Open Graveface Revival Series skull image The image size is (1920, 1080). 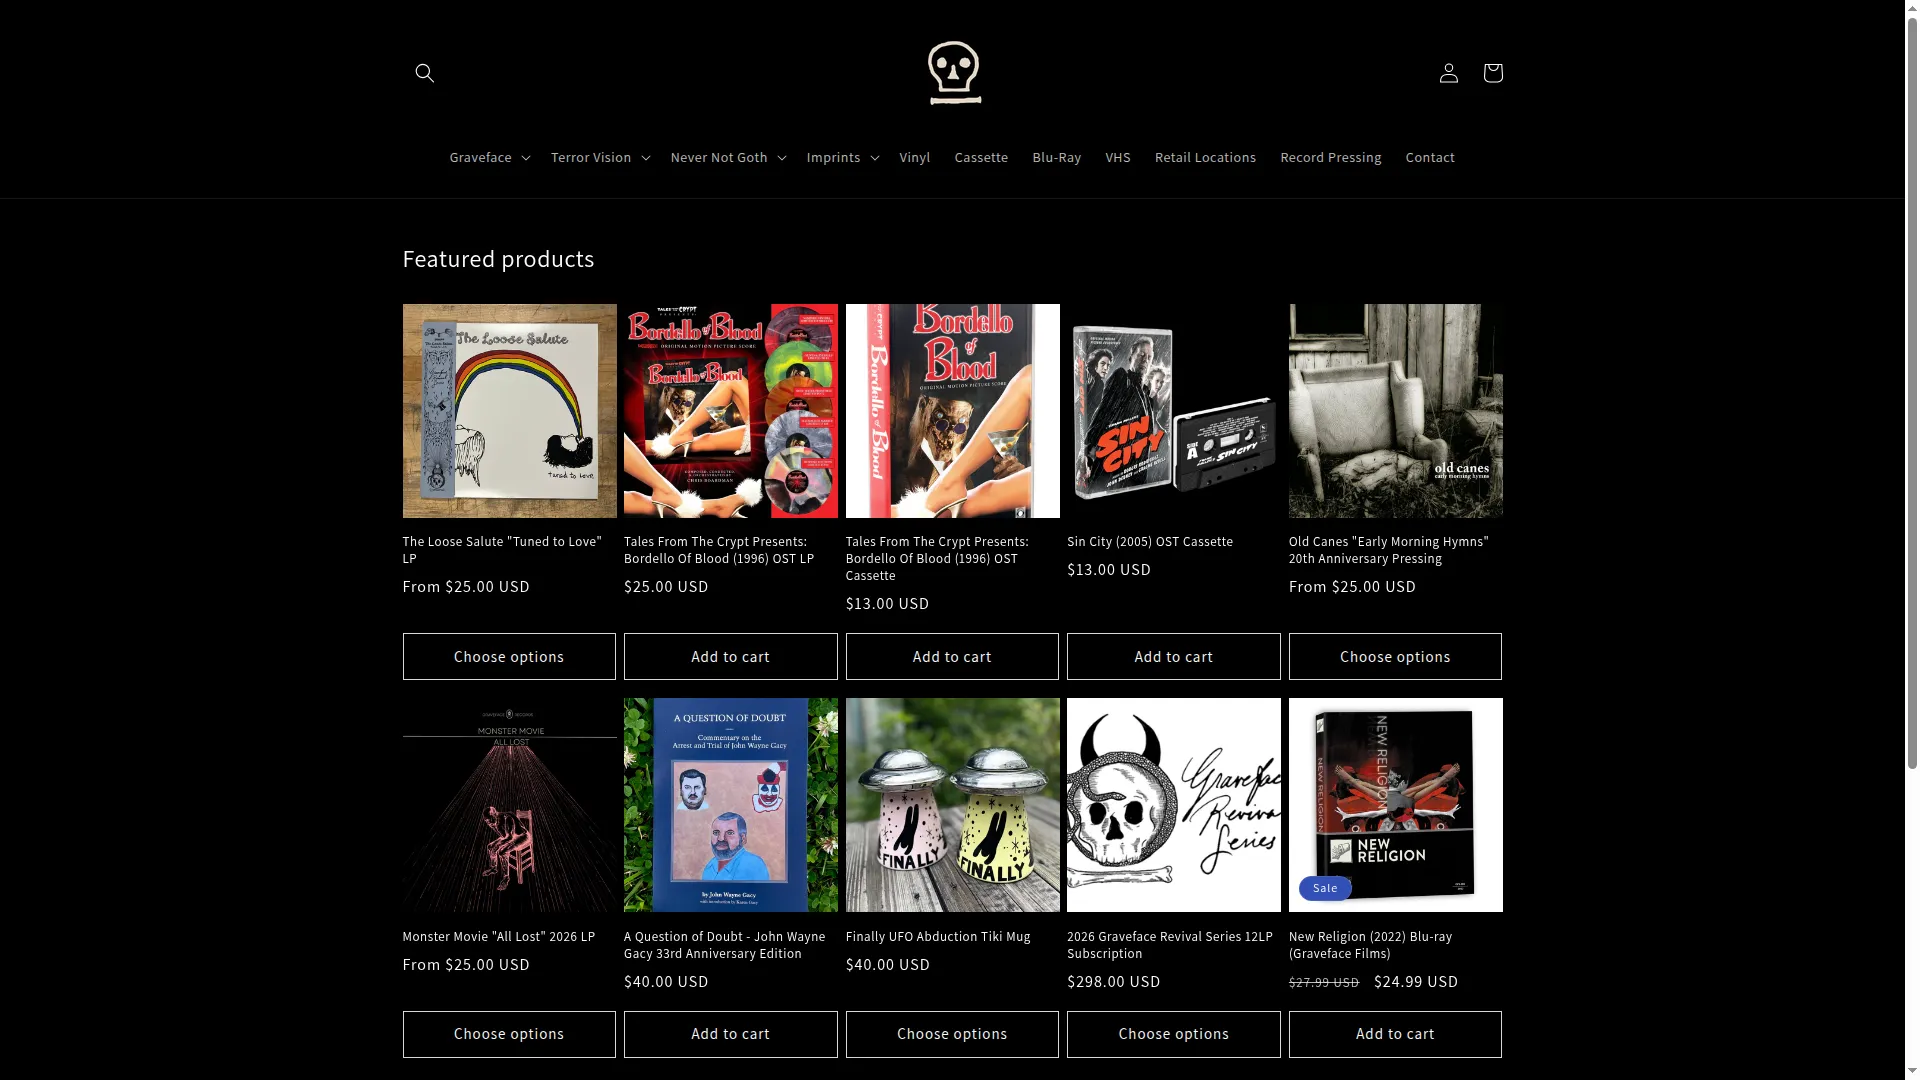1173,805
